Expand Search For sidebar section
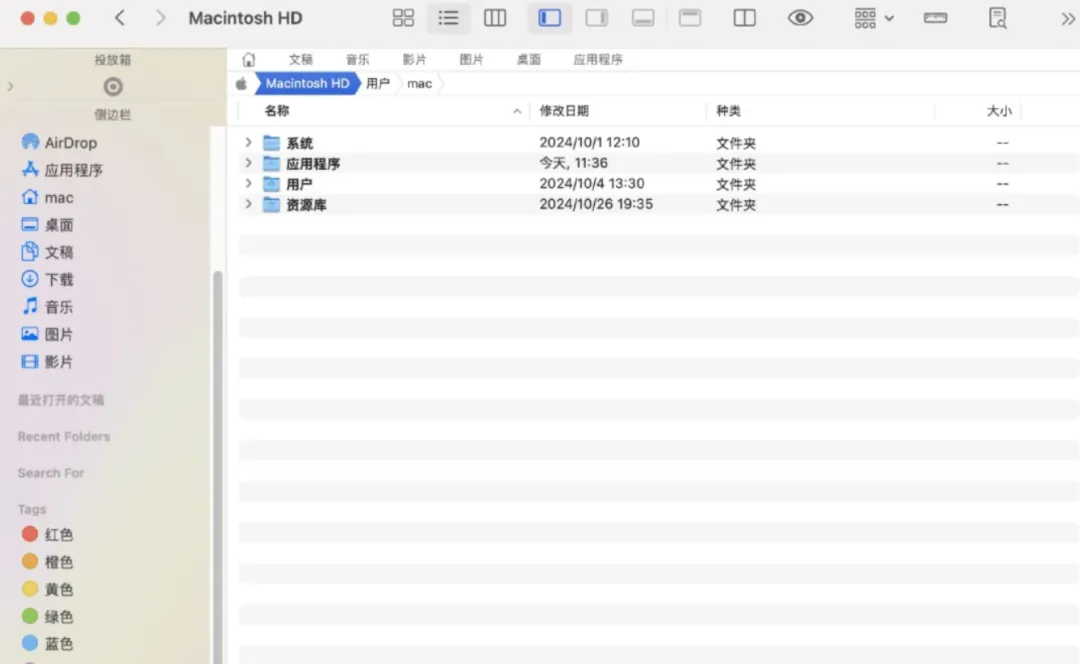 51,473
